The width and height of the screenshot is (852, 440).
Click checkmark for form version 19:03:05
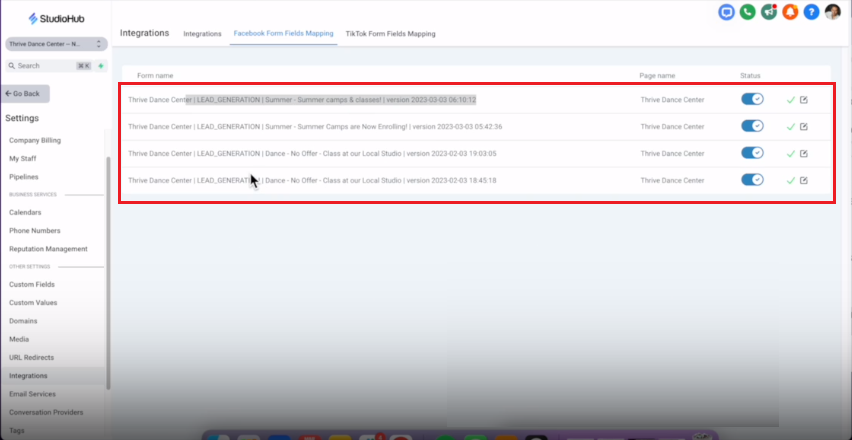click(791, 154)
